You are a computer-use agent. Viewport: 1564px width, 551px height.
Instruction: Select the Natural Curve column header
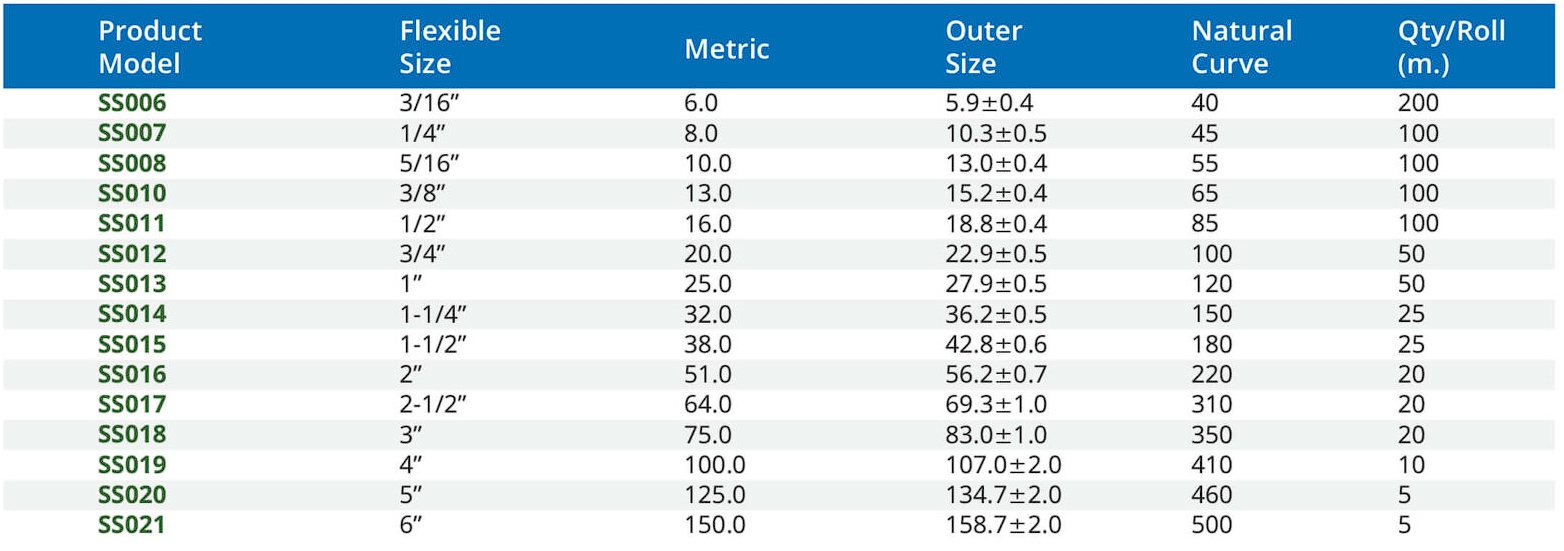[x=1242, y=47]
